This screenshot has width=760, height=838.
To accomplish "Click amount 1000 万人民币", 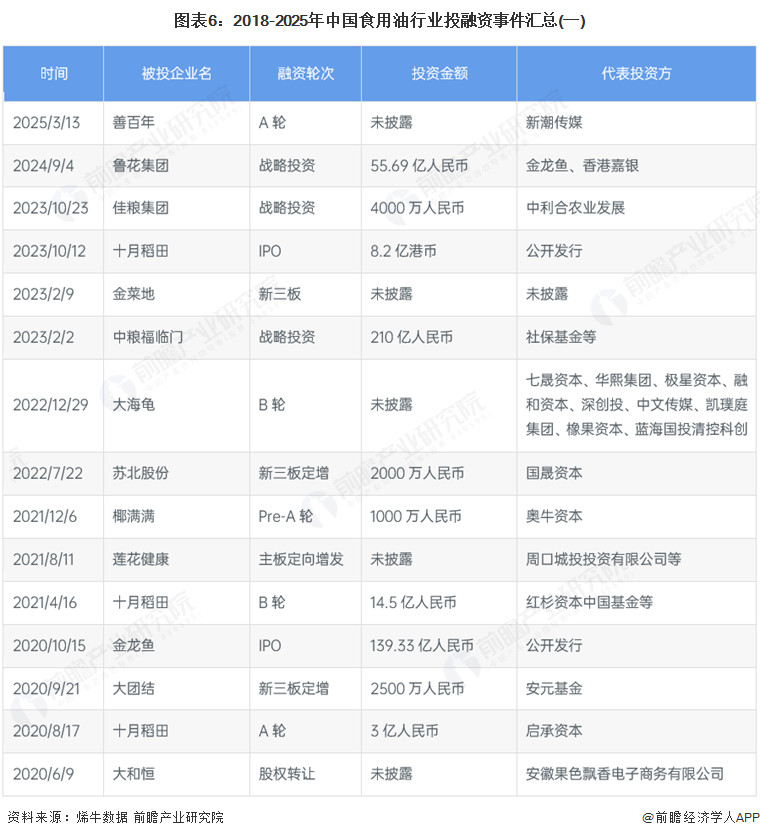I will tap(416, 517).
